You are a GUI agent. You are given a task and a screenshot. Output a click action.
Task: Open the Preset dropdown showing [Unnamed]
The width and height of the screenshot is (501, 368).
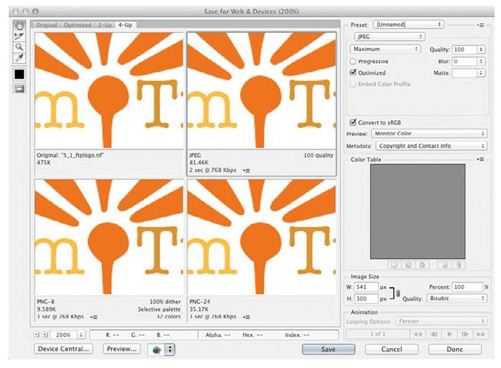pos(409,25)
